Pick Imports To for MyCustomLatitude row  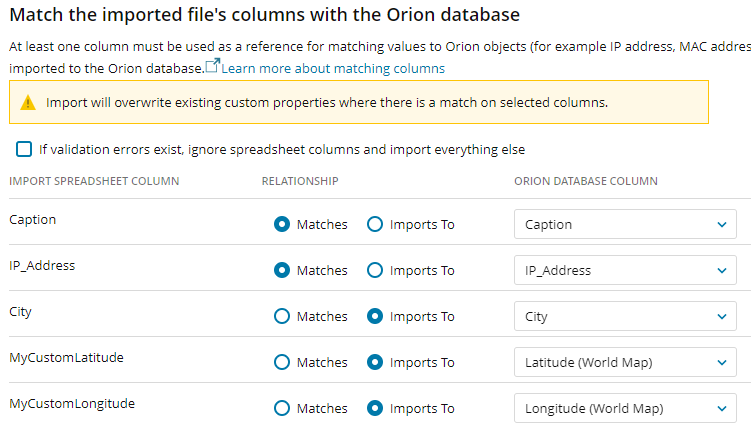pos(375,362)
